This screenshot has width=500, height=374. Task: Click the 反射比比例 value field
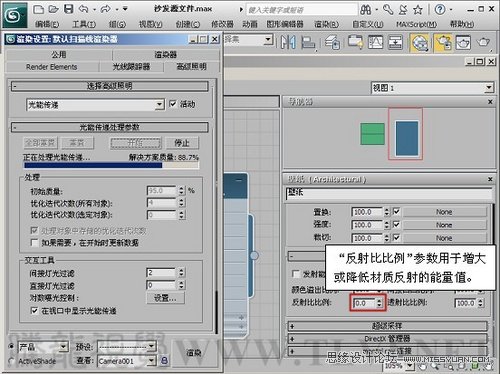(x=365, y=303)
